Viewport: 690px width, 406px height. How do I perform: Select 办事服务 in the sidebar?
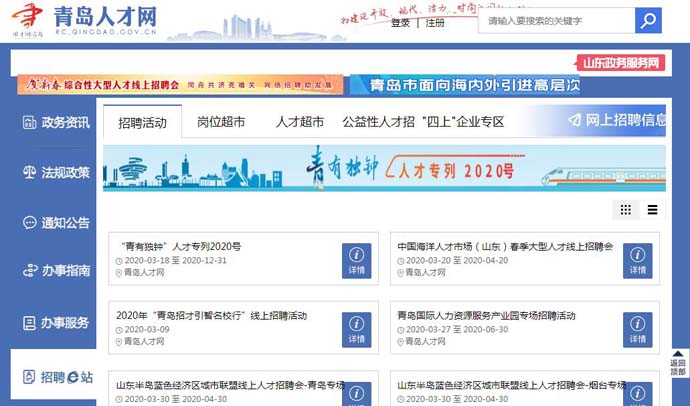coord(56,322)
